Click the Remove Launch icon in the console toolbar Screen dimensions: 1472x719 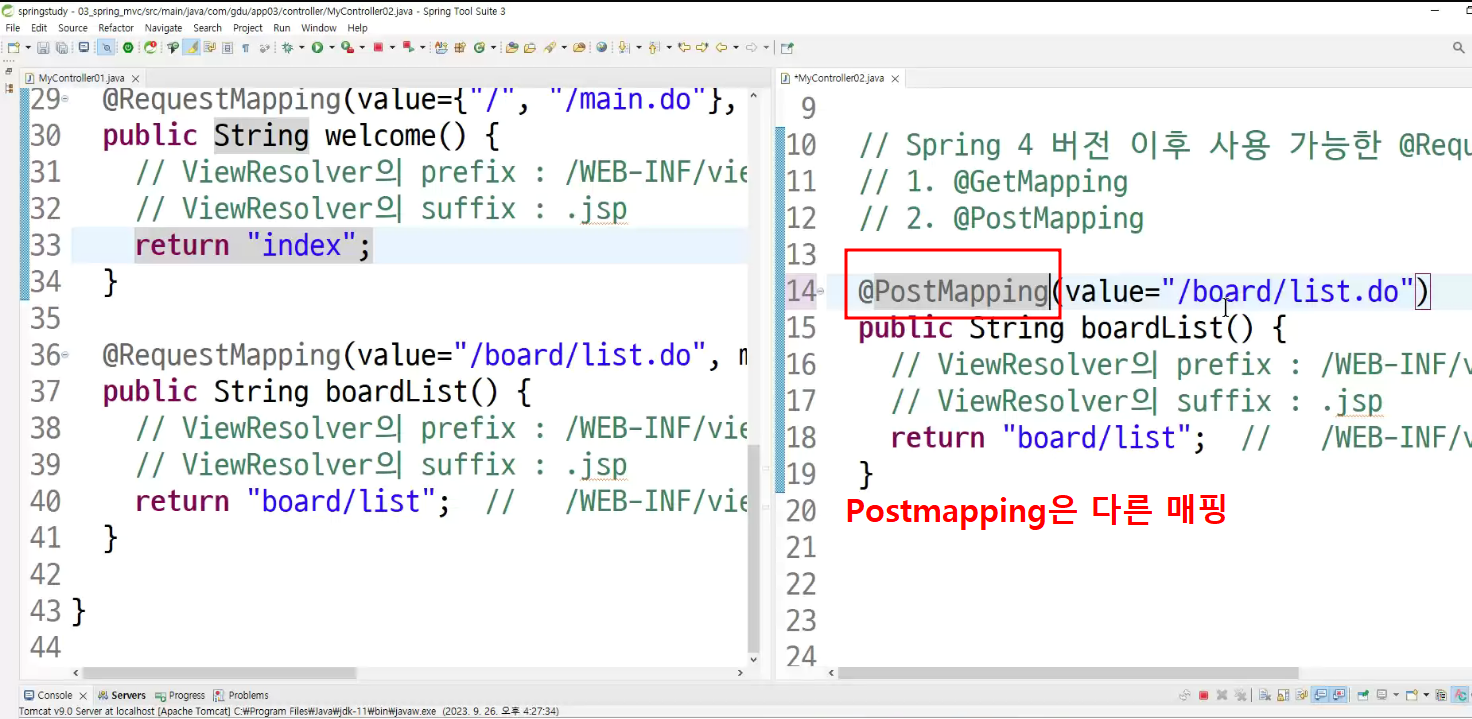(1222, 695)
